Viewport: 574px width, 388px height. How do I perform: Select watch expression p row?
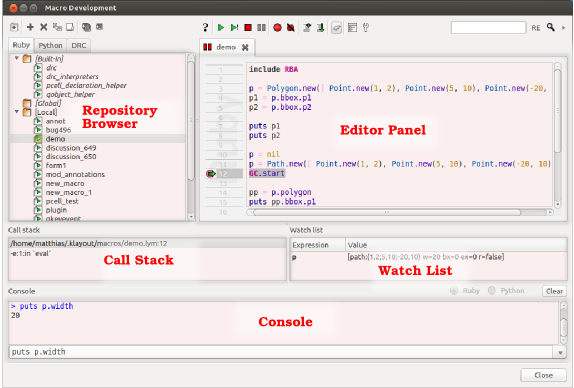tap(428, 257)
